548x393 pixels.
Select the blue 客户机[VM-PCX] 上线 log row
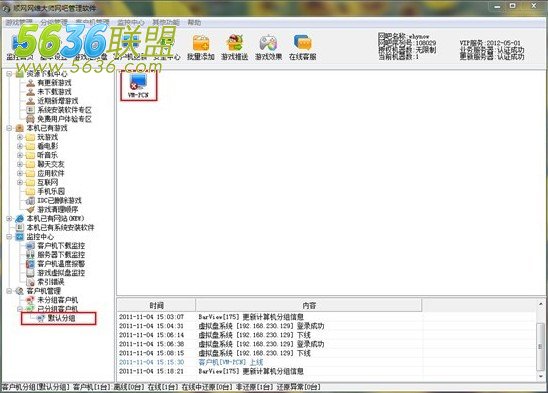[326, 363]
